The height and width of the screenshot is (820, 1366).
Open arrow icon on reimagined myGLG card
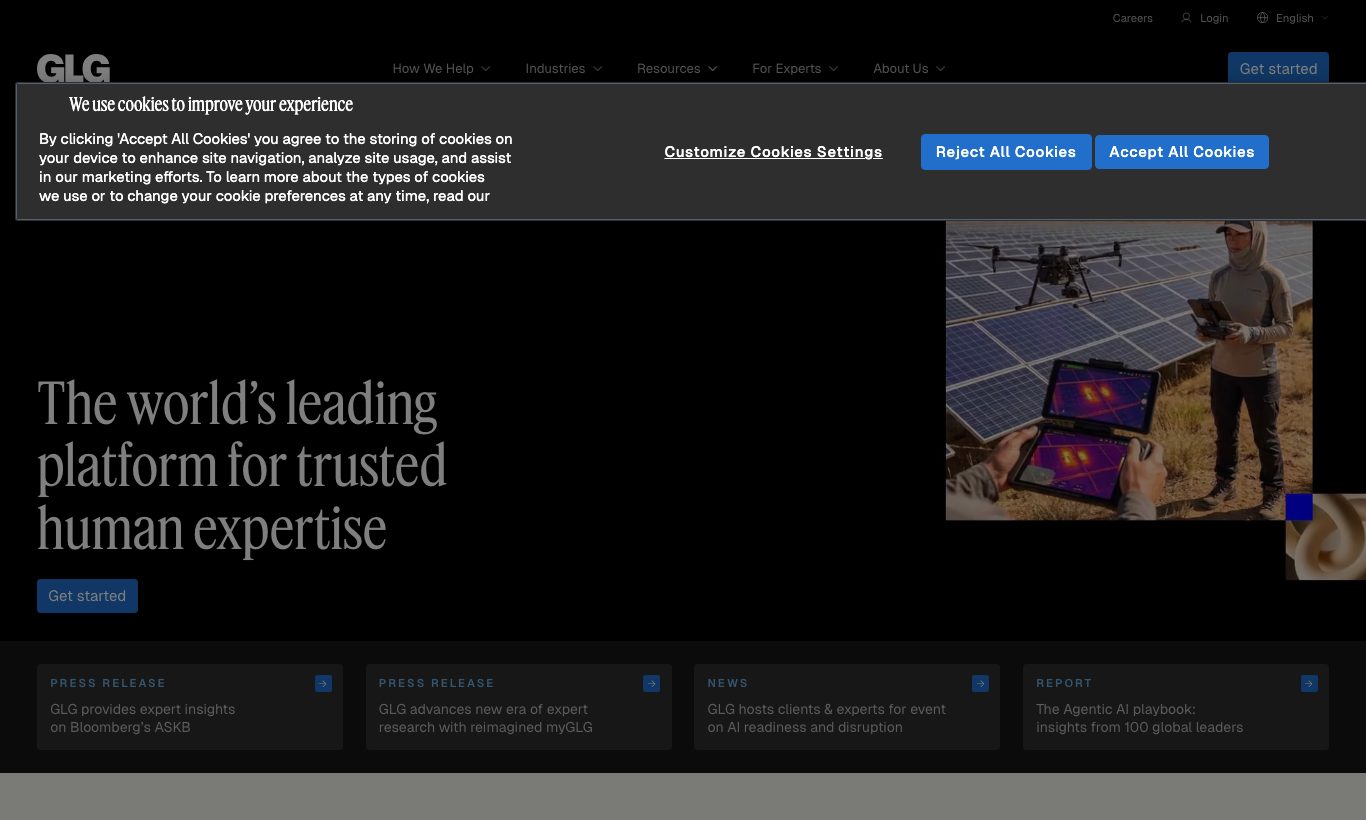pos(651,684)
